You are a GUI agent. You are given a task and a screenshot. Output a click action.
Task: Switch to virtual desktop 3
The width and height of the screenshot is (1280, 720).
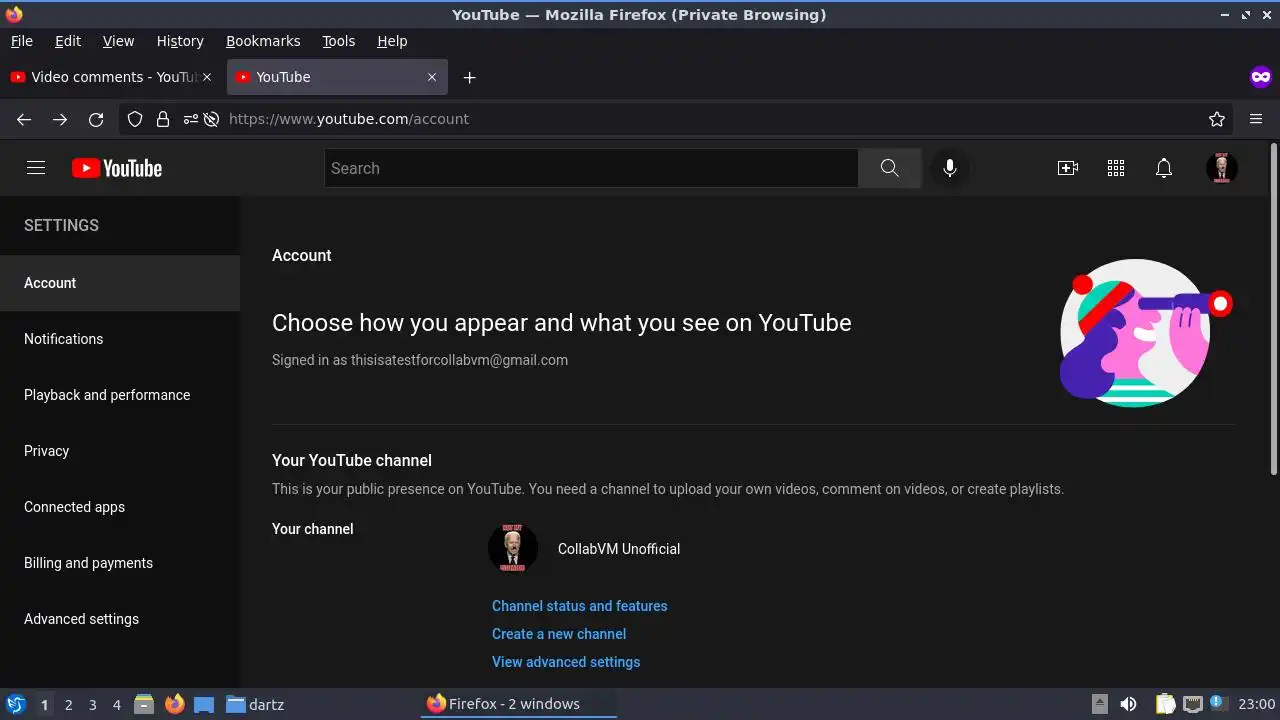tap(92, 705)
